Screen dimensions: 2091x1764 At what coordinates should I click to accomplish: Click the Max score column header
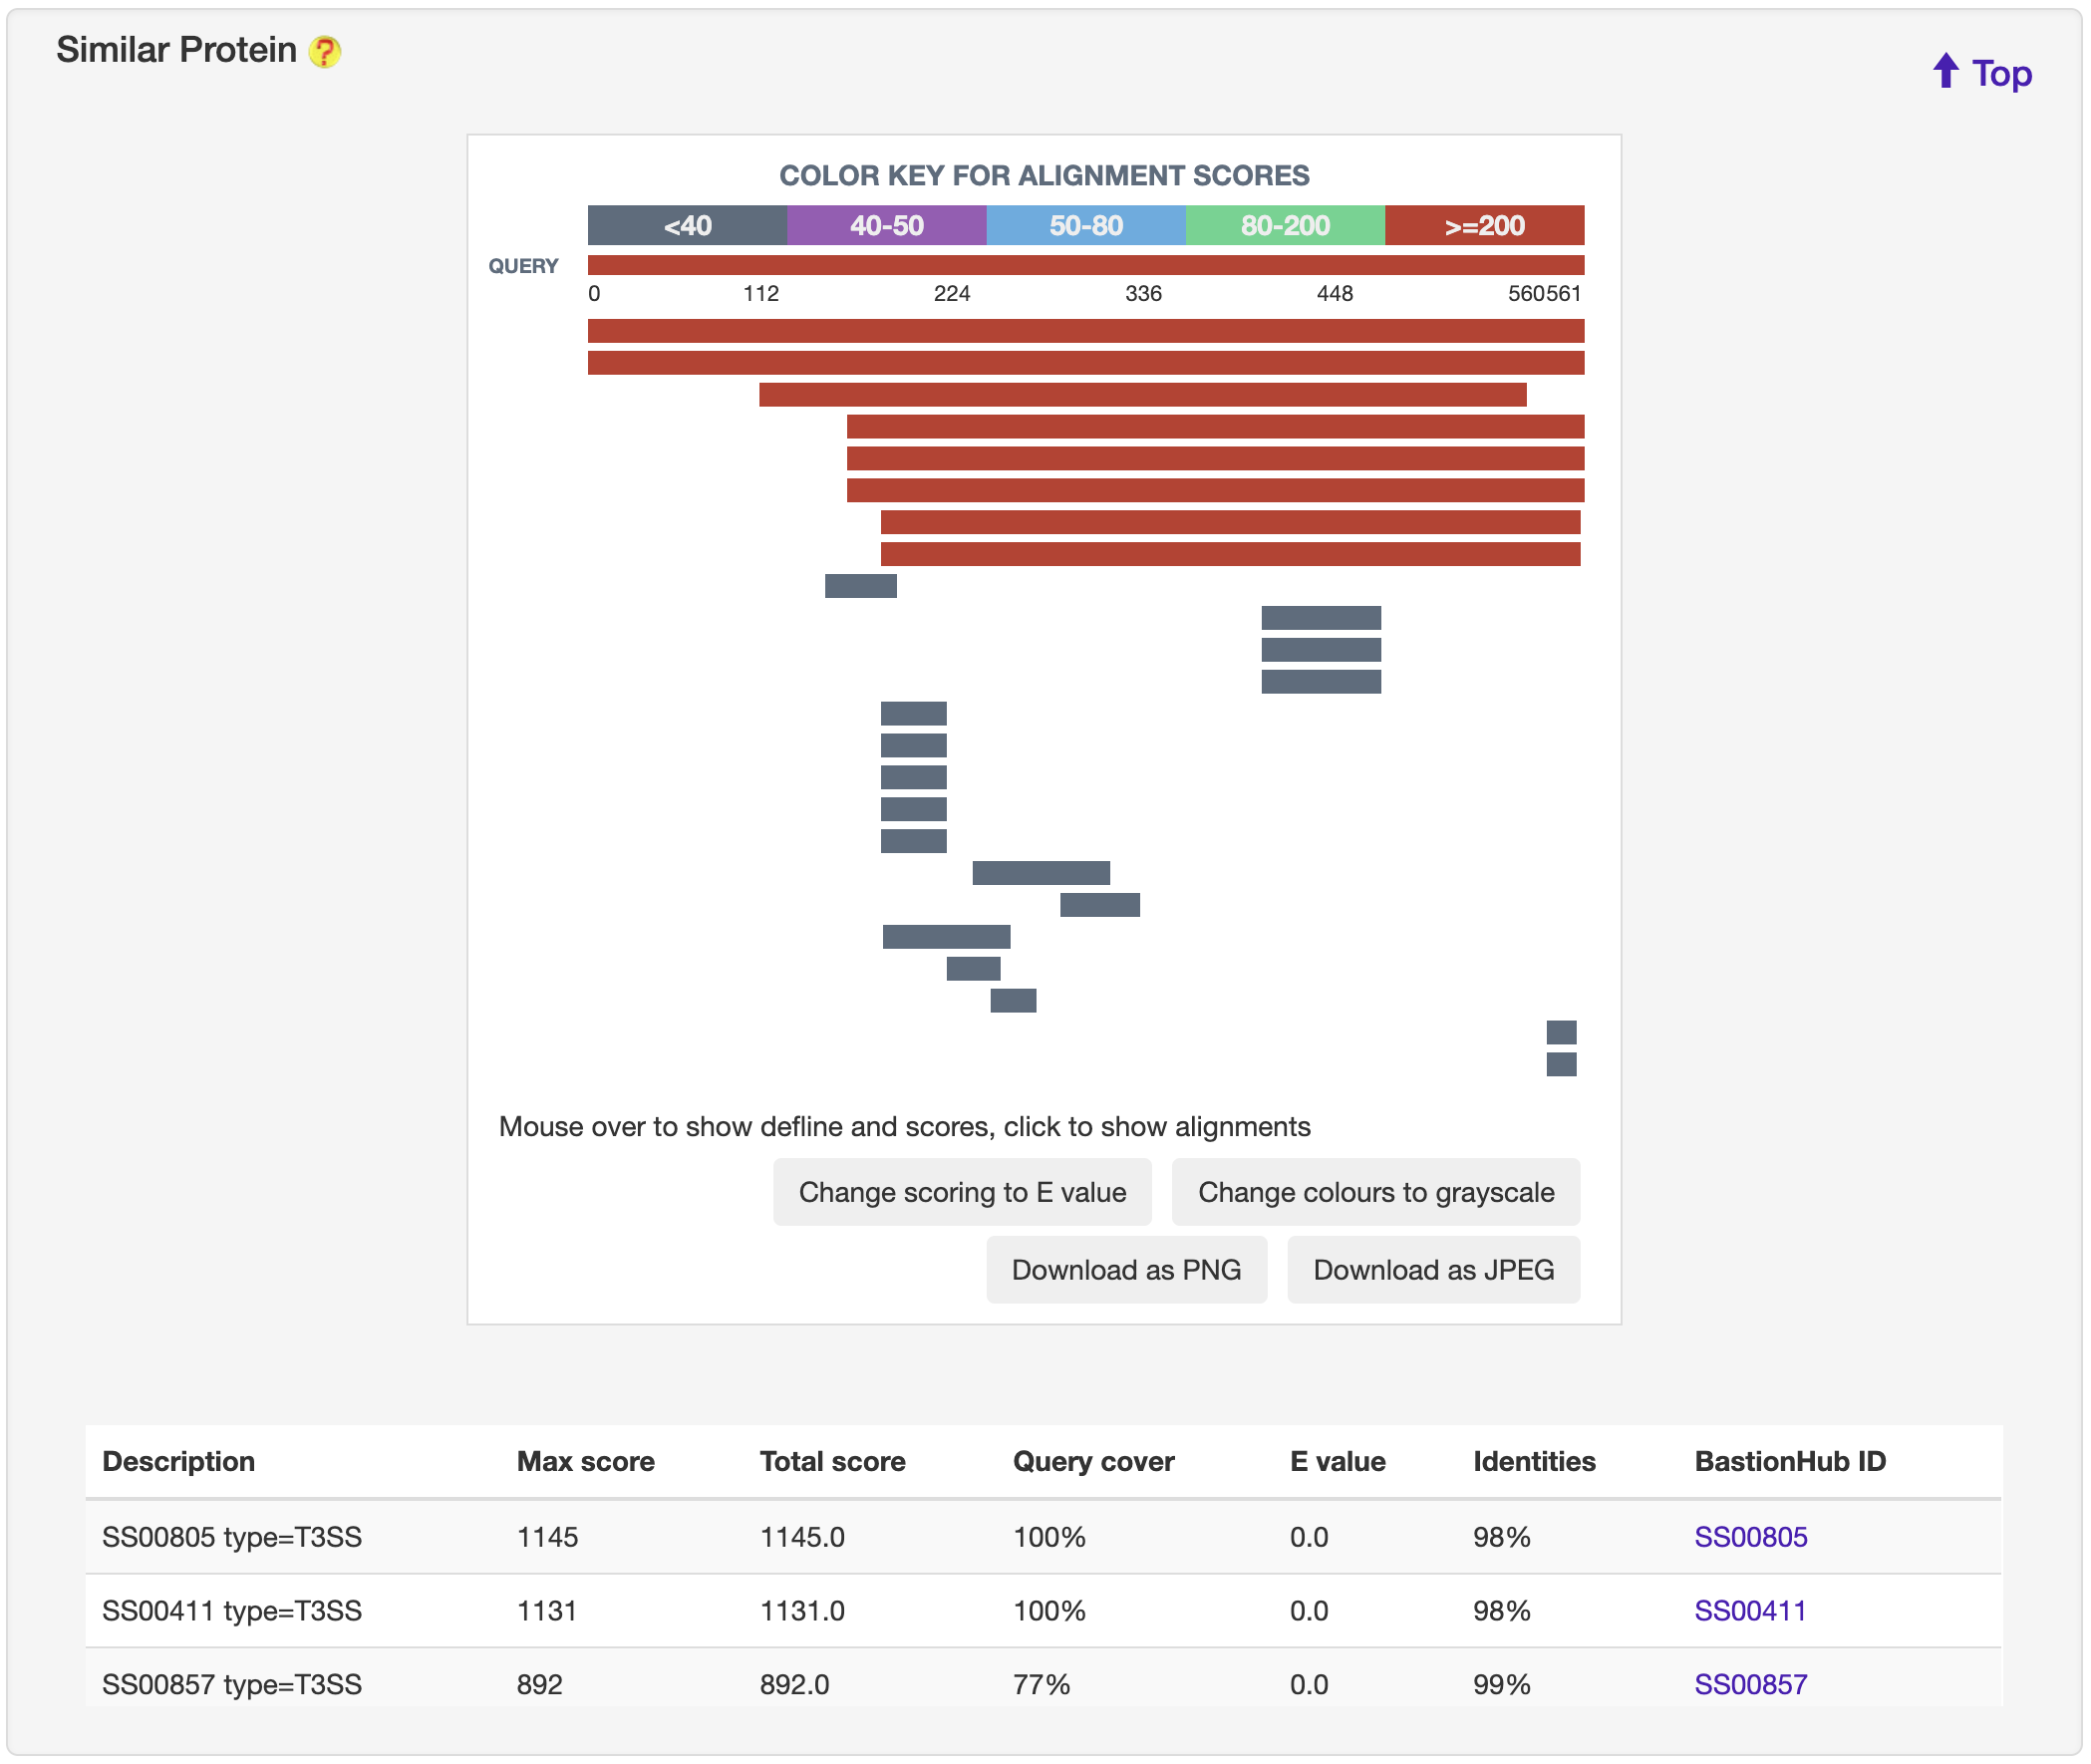(x=585, y=1462)
